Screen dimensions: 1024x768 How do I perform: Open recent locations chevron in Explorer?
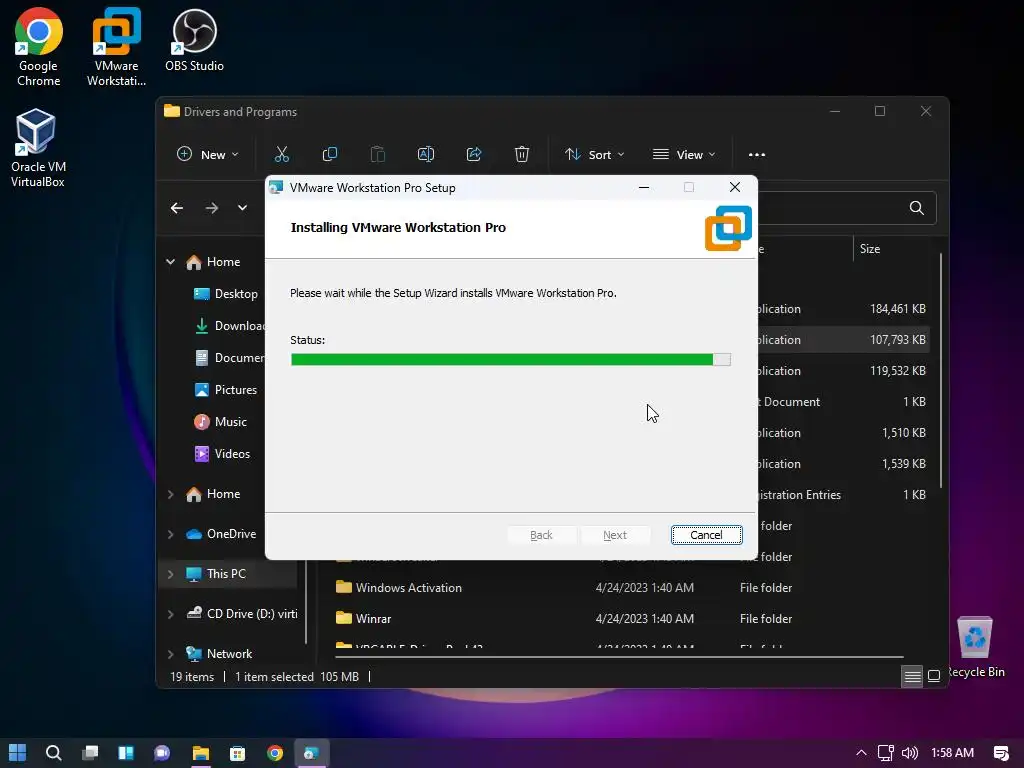(x=242, y=208)
